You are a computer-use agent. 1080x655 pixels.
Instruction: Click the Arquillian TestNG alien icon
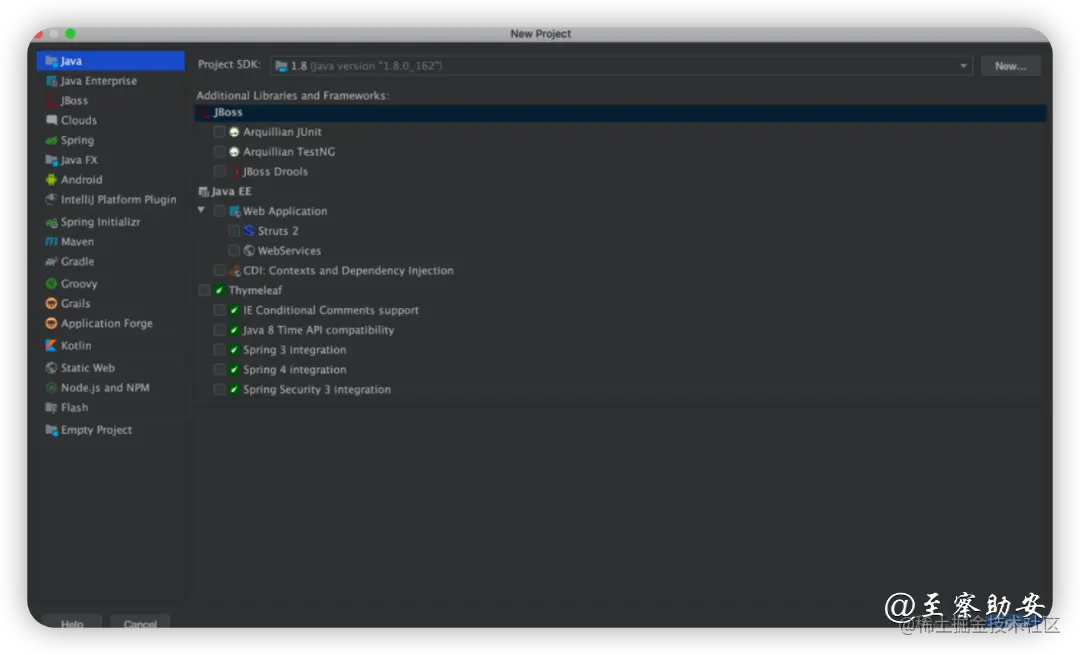(234, 152)
